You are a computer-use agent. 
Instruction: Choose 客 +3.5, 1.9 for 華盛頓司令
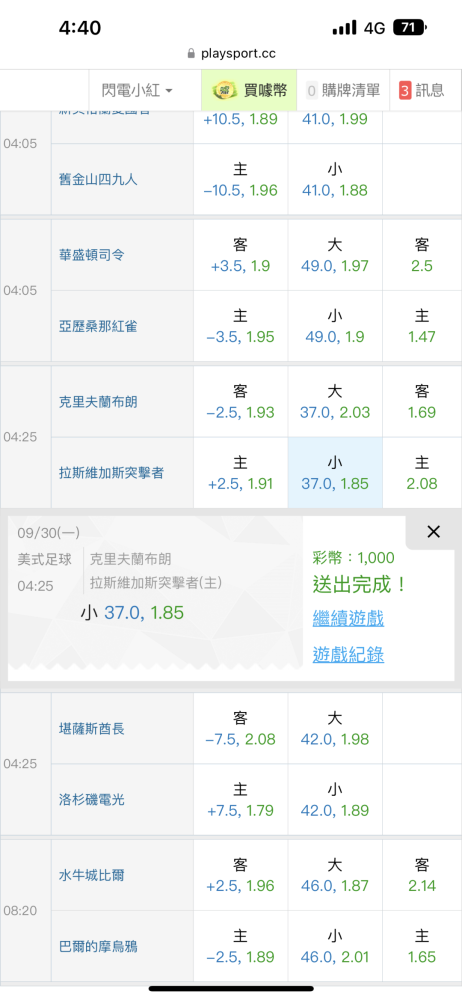pos(241,254)
